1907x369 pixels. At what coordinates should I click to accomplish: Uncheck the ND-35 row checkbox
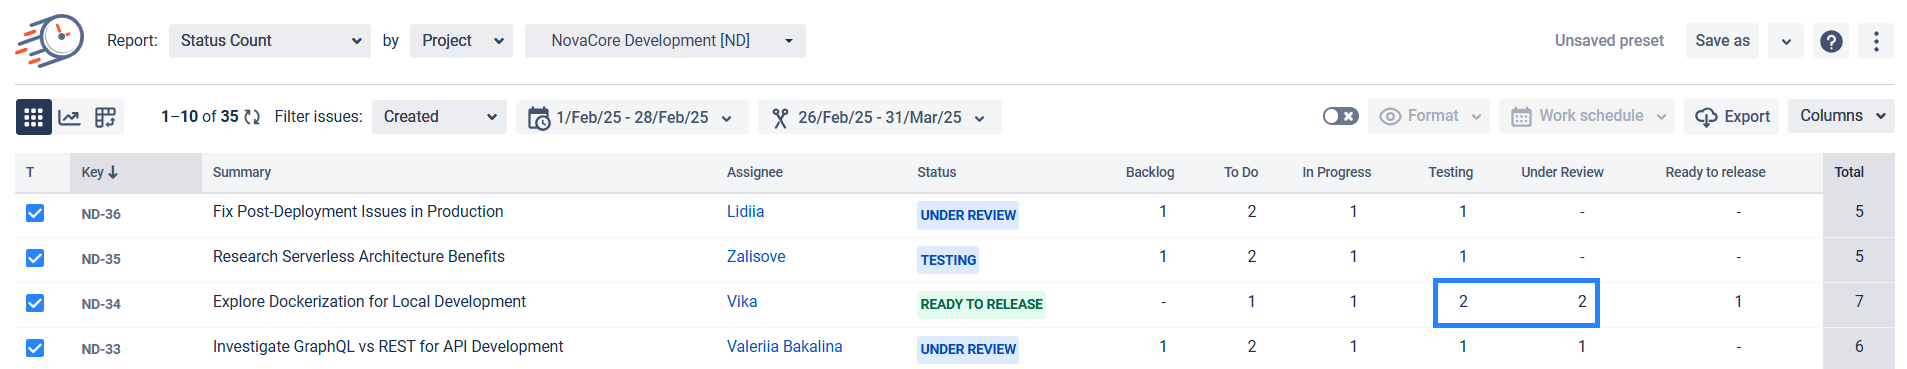pyautogui.click(x=35, y=258)
